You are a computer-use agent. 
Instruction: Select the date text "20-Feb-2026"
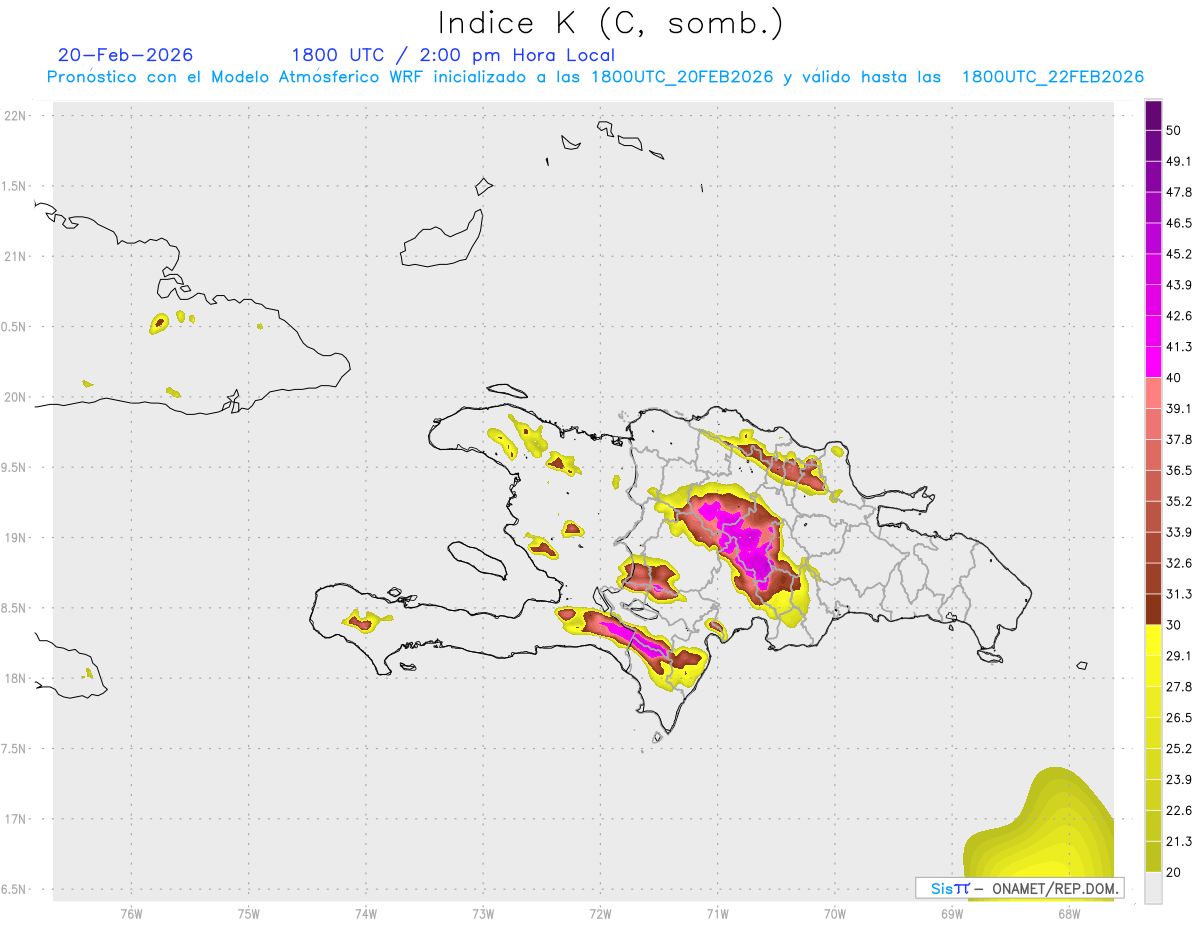tap(126, 55)
